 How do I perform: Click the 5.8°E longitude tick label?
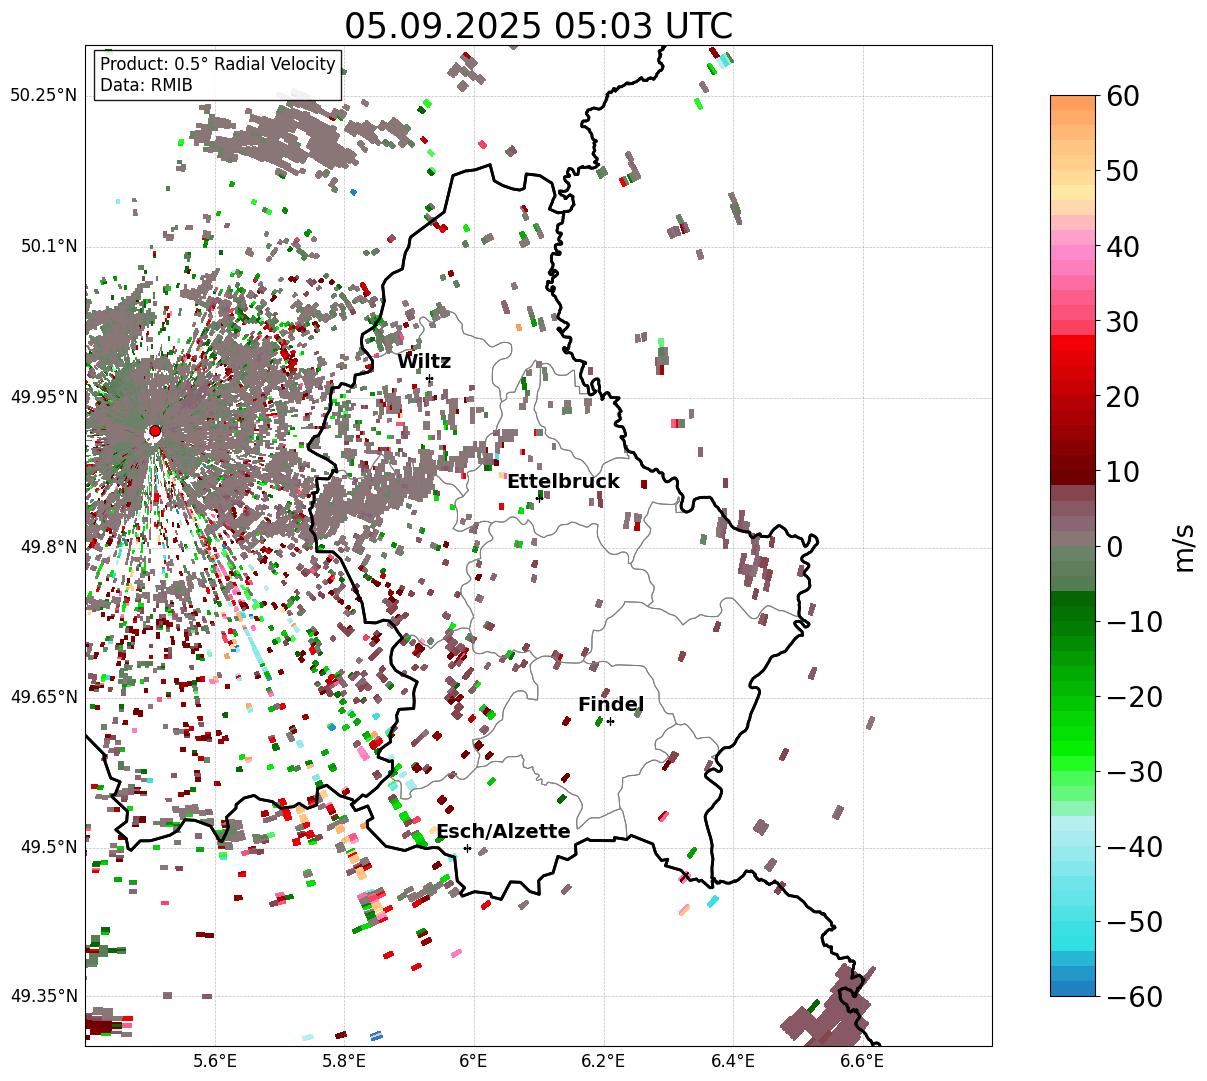pos(344,1061)
